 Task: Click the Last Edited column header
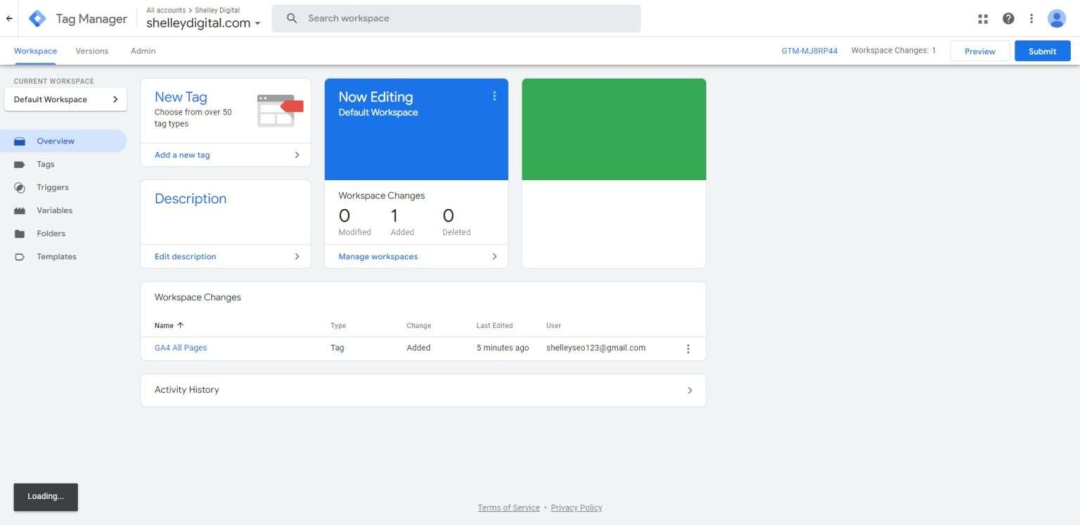tap(495, 325)
